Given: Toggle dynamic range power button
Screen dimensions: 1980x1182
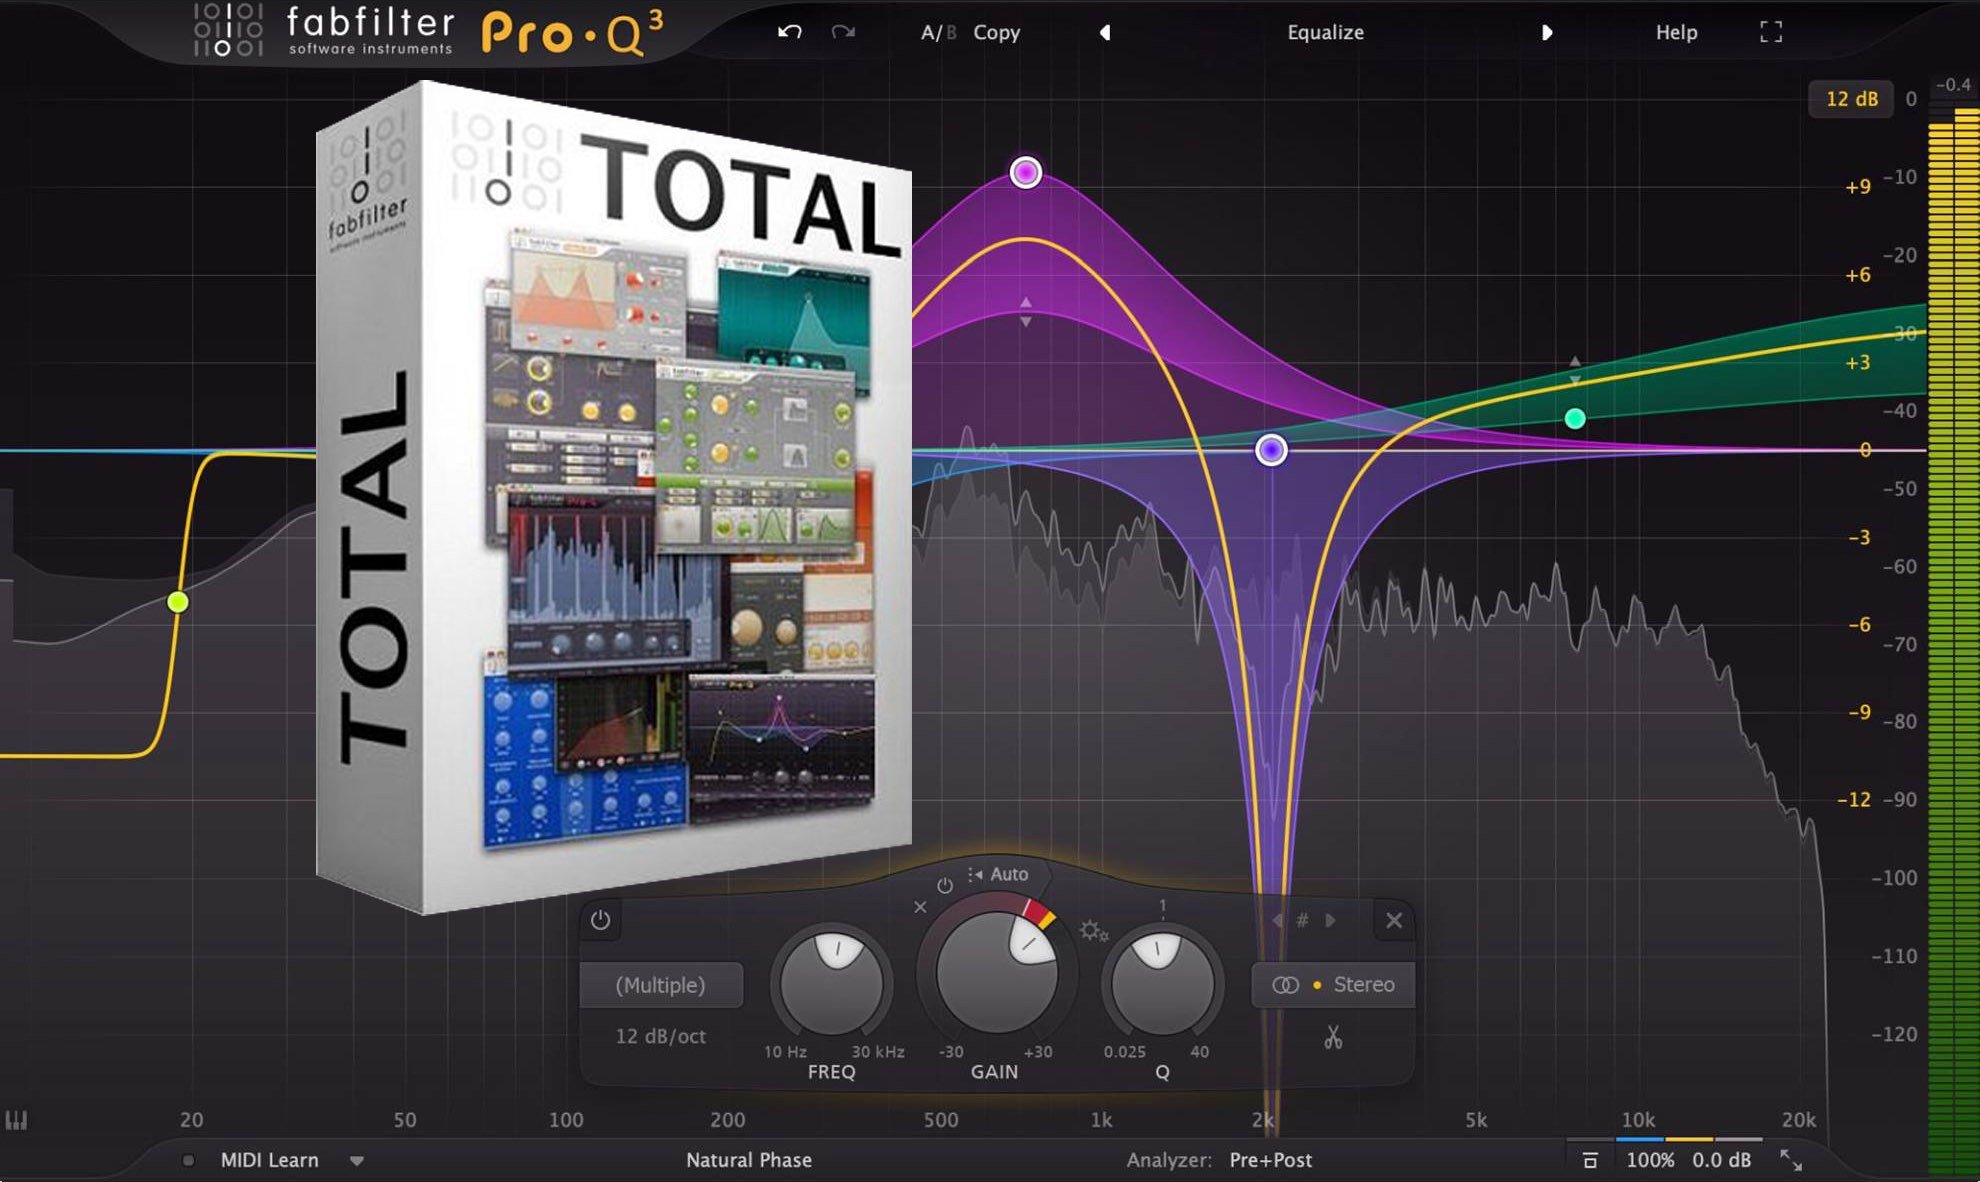Looking at the screenshot, I should click(944, 886).
